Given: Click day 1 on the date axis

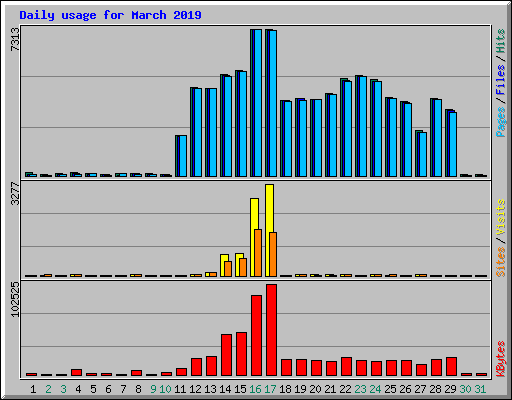Looking at the screenshot, I should (33, 389).
